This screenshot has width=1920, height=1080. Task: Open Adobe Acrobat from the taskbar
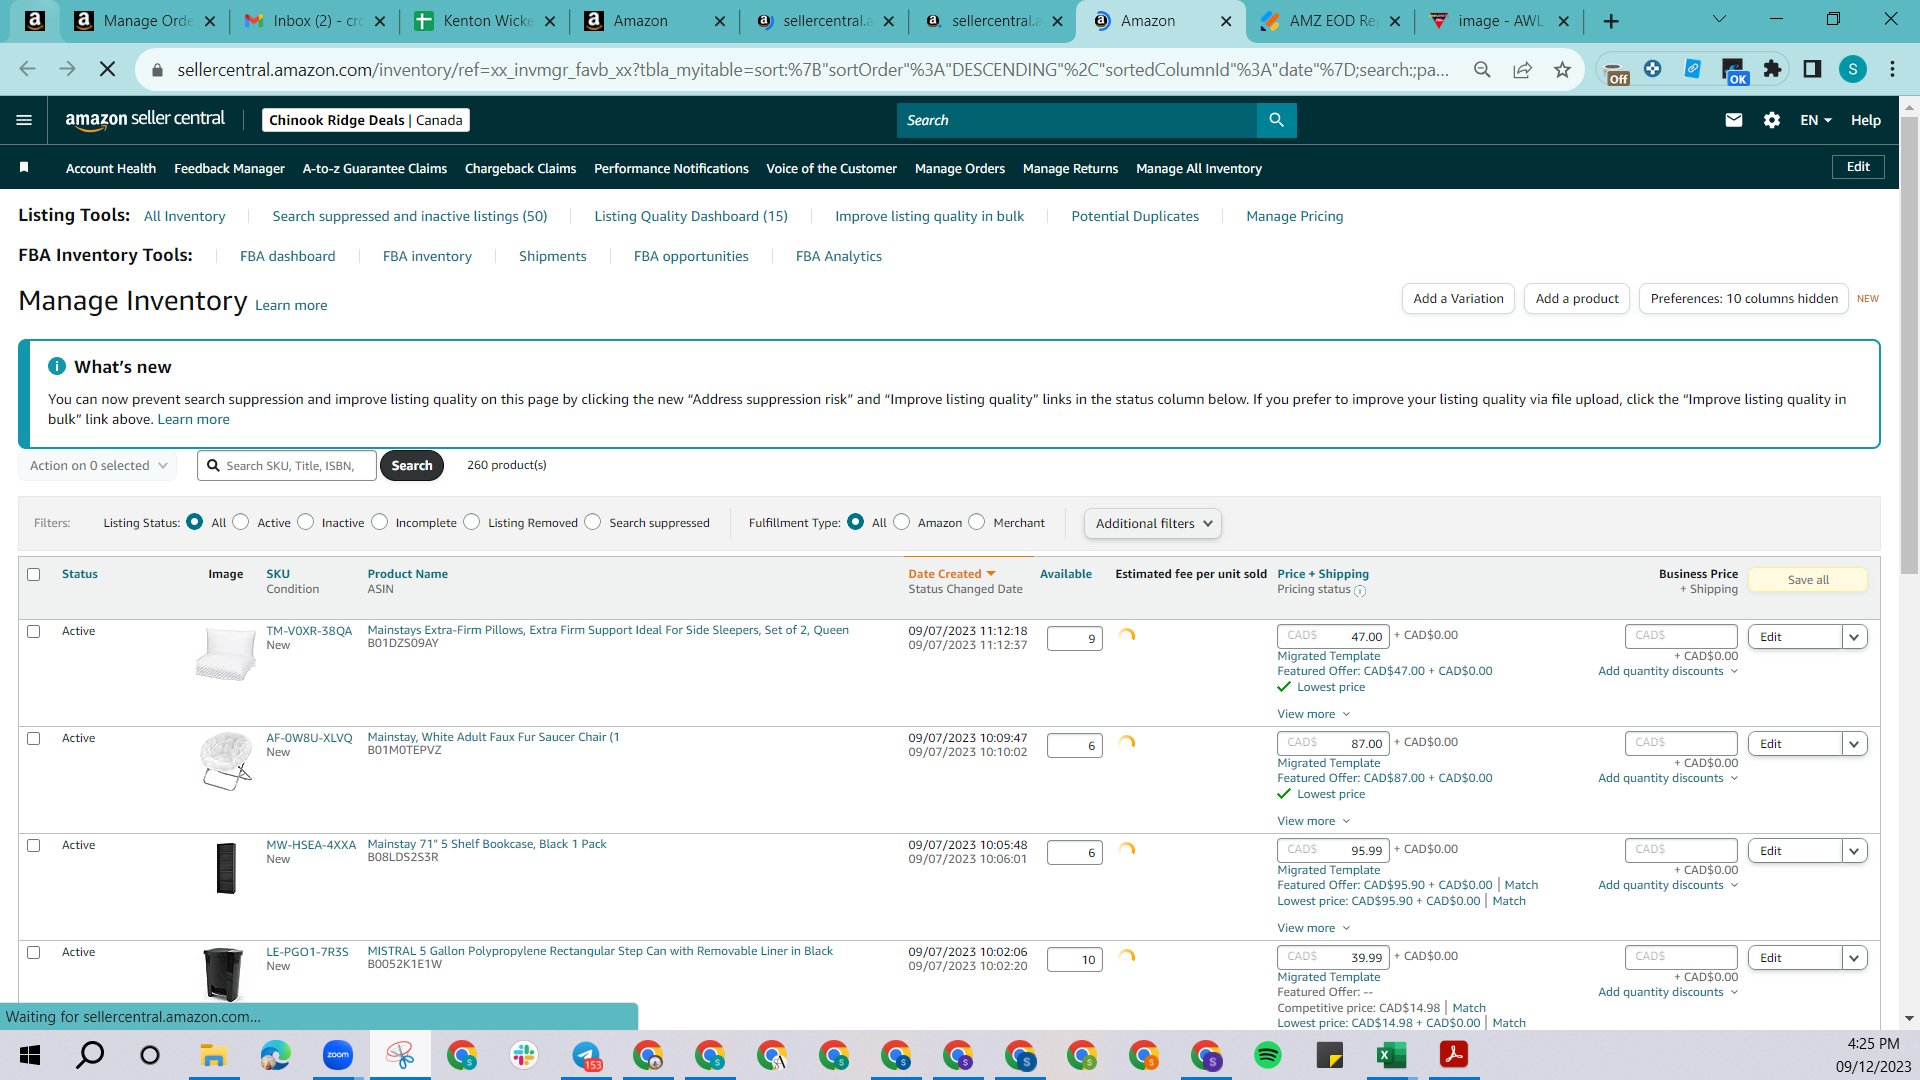click(1454, 1055)
